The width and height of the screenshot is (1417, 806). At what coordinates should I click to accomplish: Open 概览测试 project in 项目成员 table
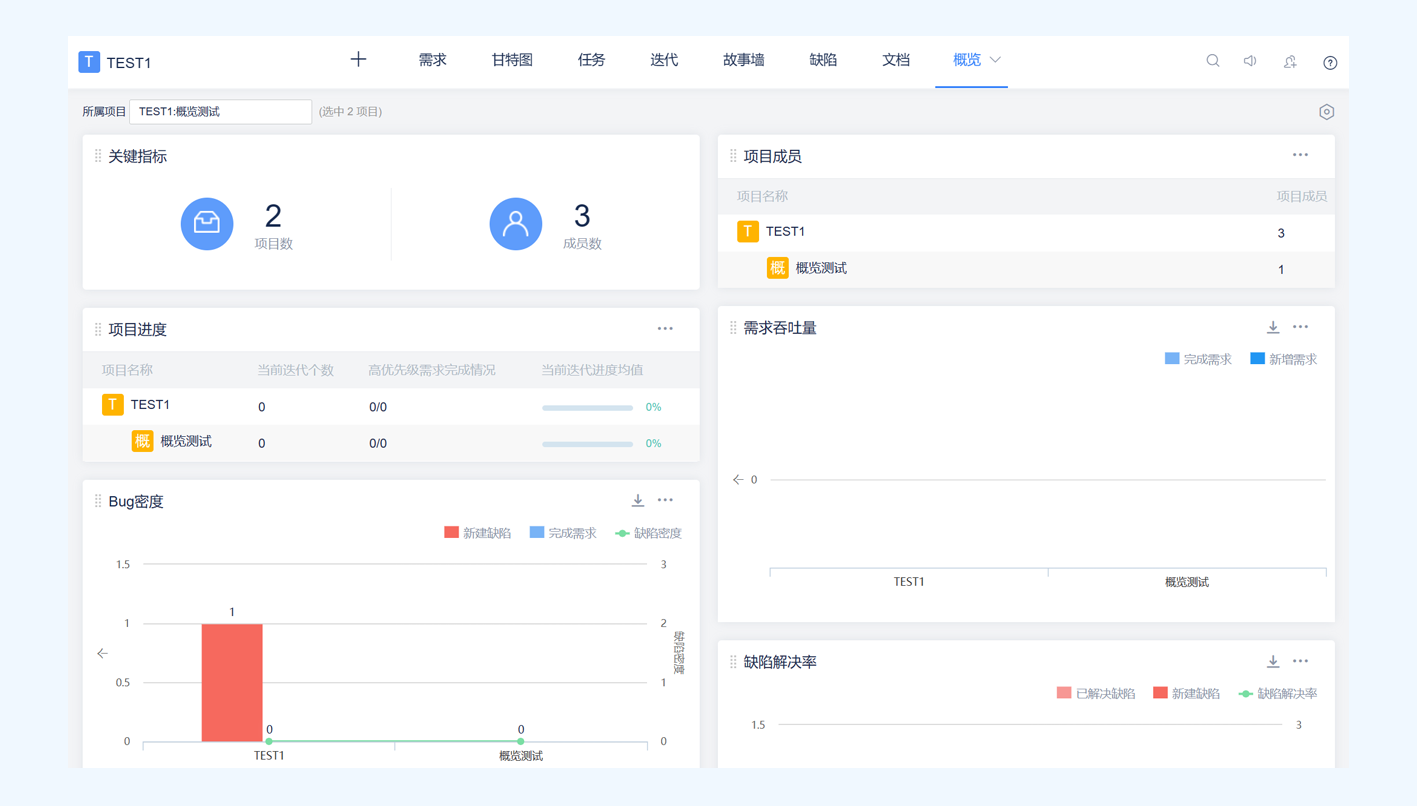pyautogui.click(x=821, y=268)
